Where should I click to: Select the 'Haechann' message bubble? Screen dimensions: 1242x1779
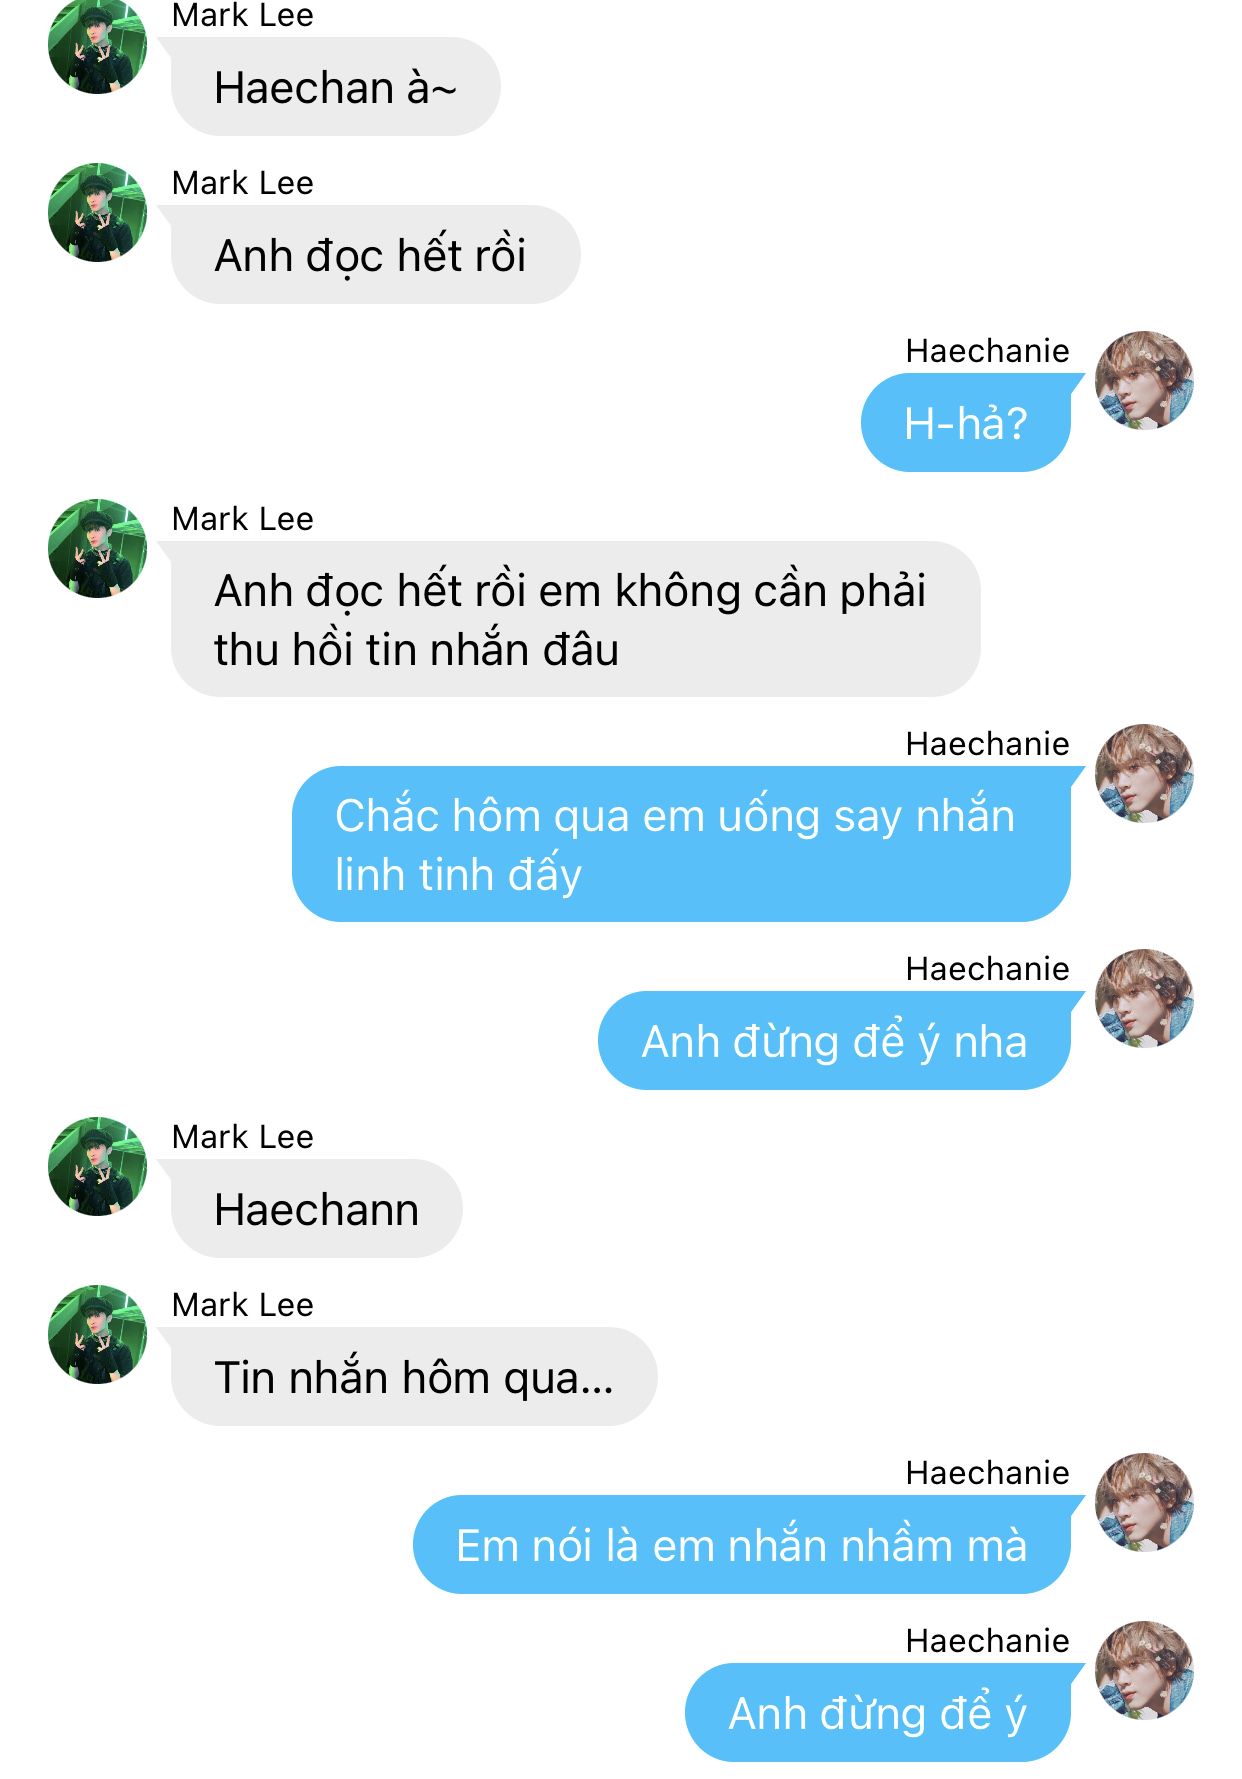pos(316,1209)
